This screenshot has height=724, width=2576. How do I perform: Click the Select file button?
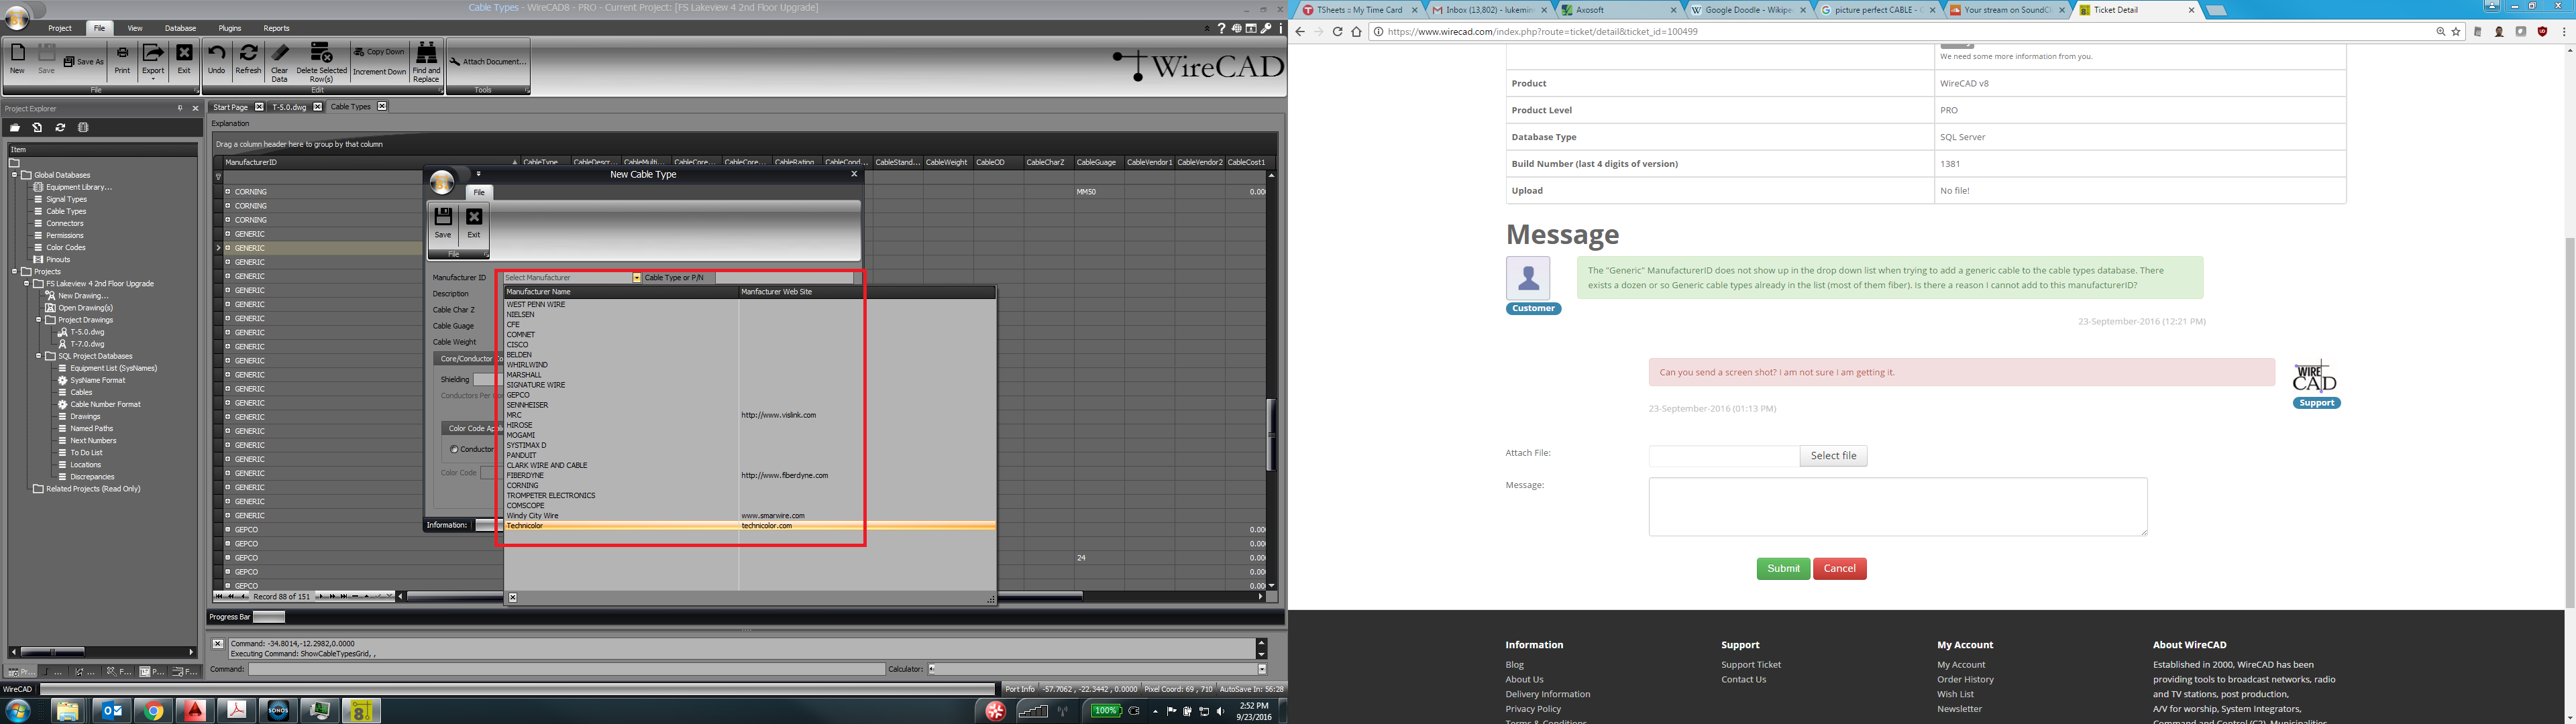coord(1833,456)
